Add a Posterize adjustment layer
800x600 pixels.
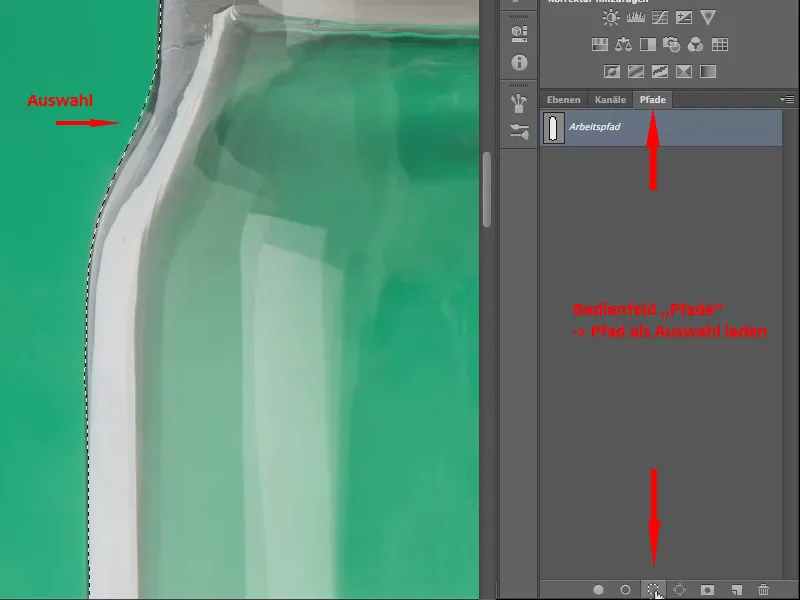click(636, 71)
